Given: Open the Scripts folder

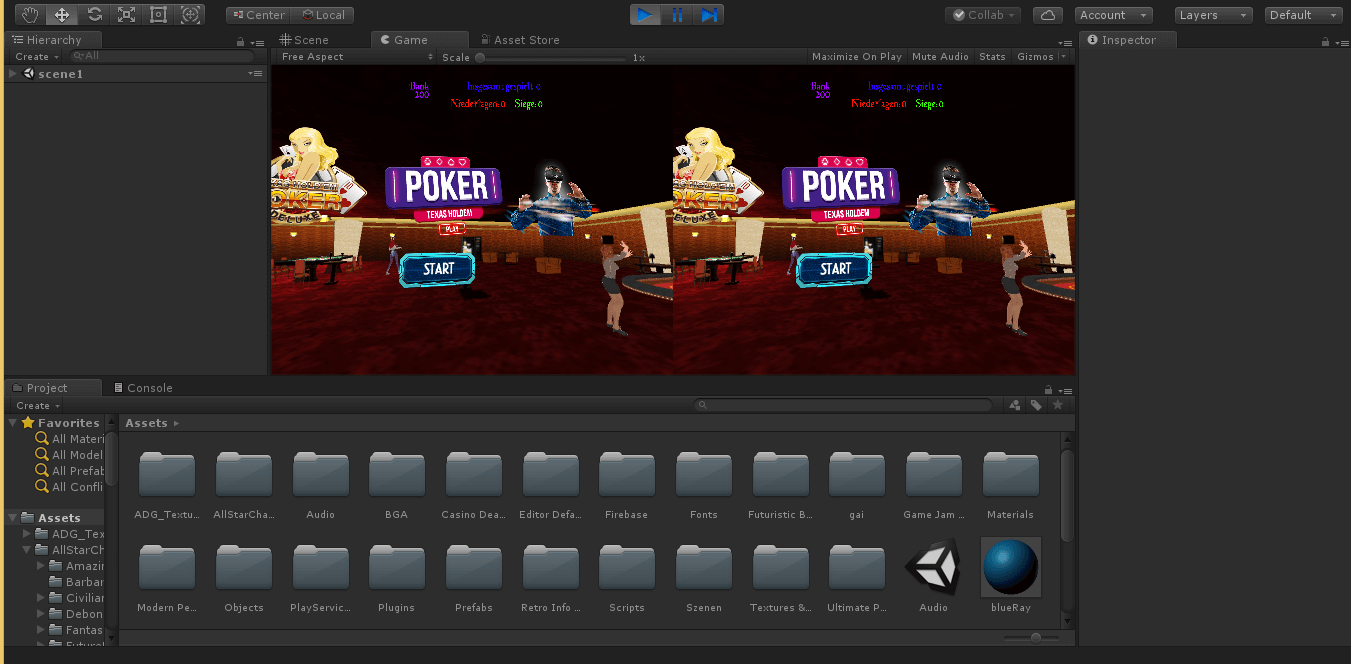Looking at the screenshot, I should pyautogui.click(x=627, y=578).
